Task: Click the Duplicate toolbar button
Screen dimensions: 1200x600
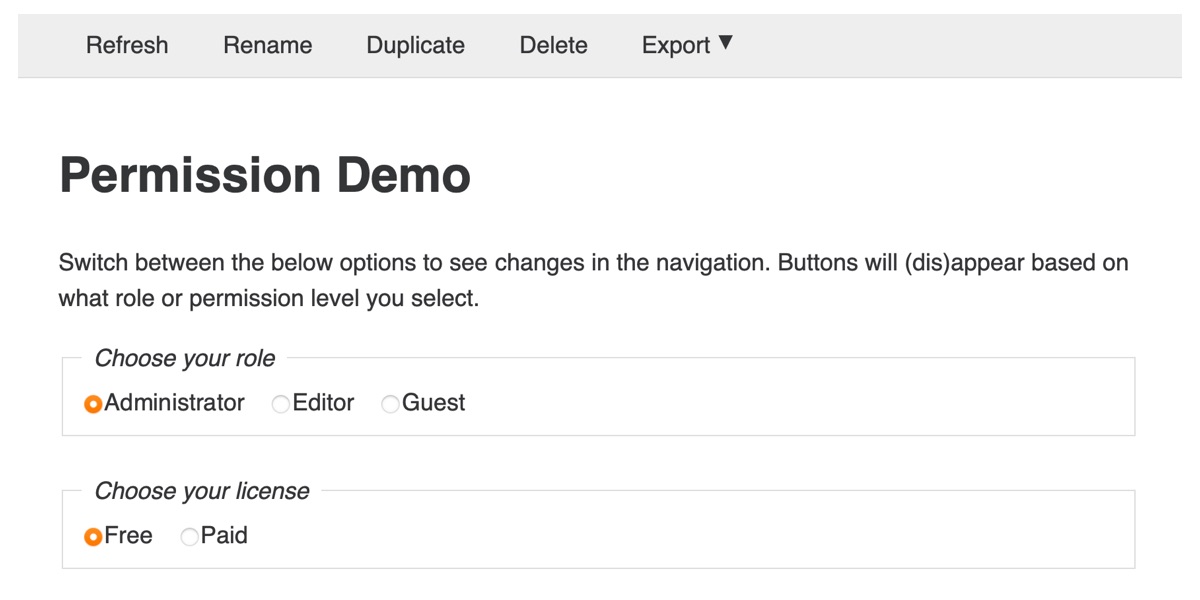Action: point(415,46)
